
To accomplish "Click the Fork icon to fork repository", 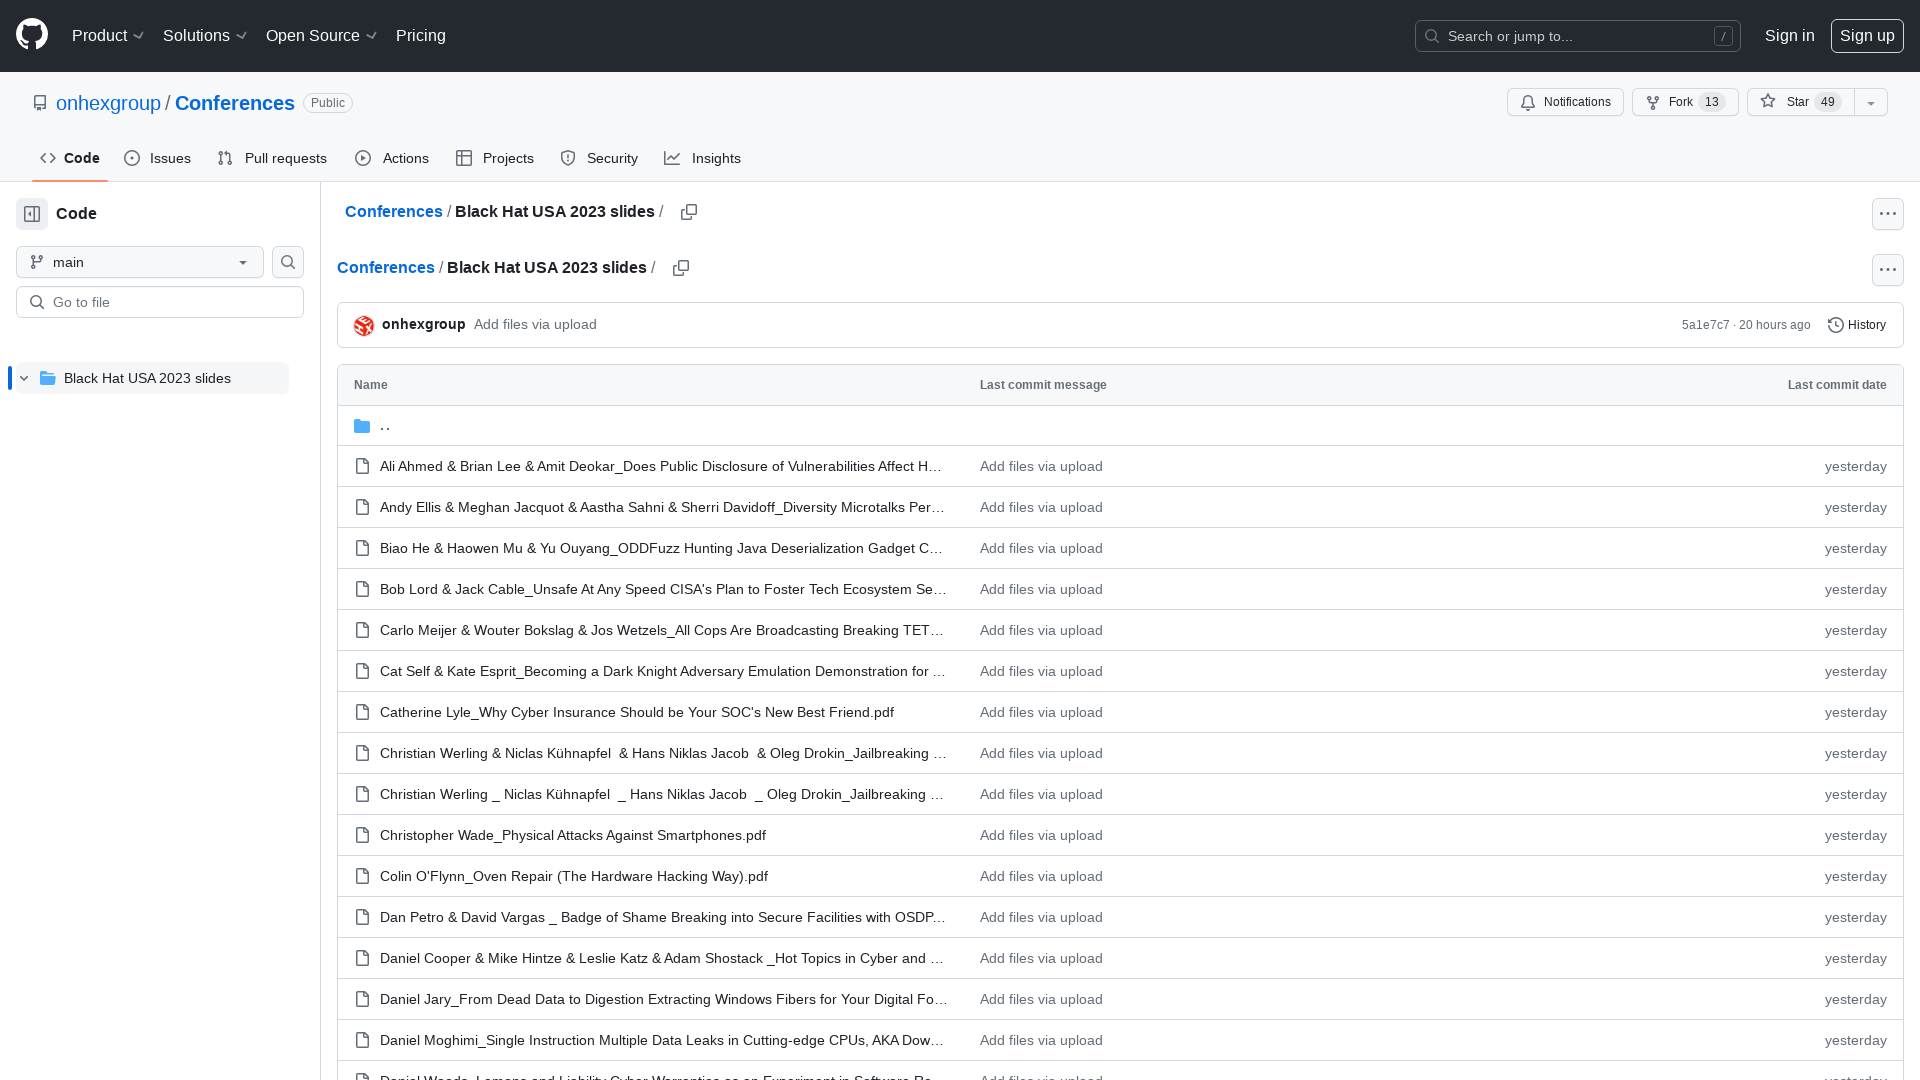I will [x=1652, y=102].
